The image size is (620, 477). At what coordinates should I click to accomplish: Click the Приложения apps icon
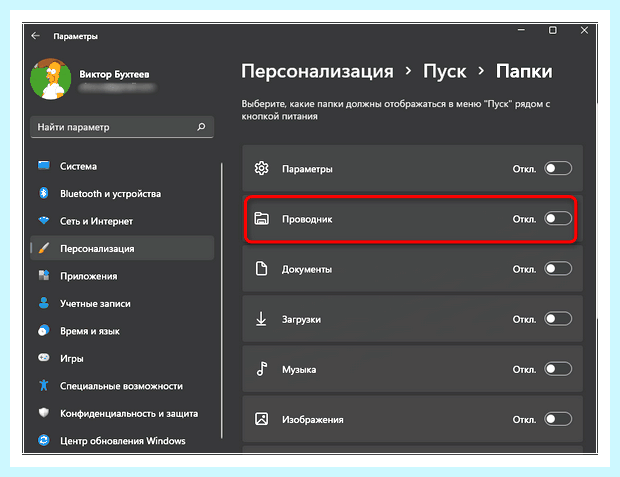(44, 275)
